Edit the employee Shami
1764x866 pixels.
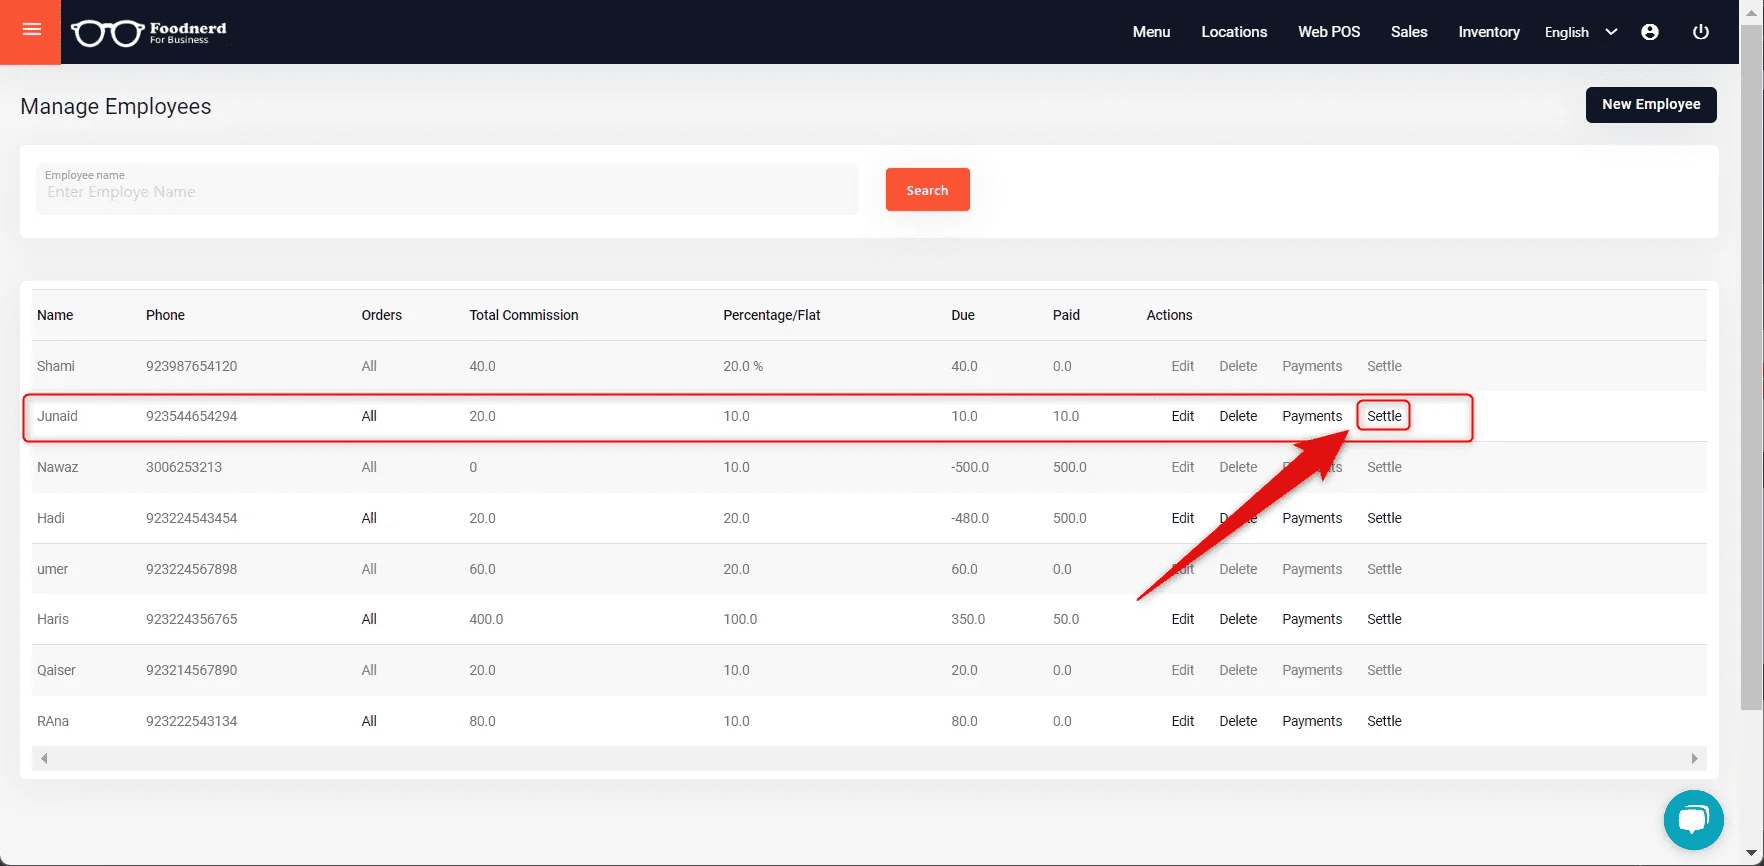tap(1183, 366)
